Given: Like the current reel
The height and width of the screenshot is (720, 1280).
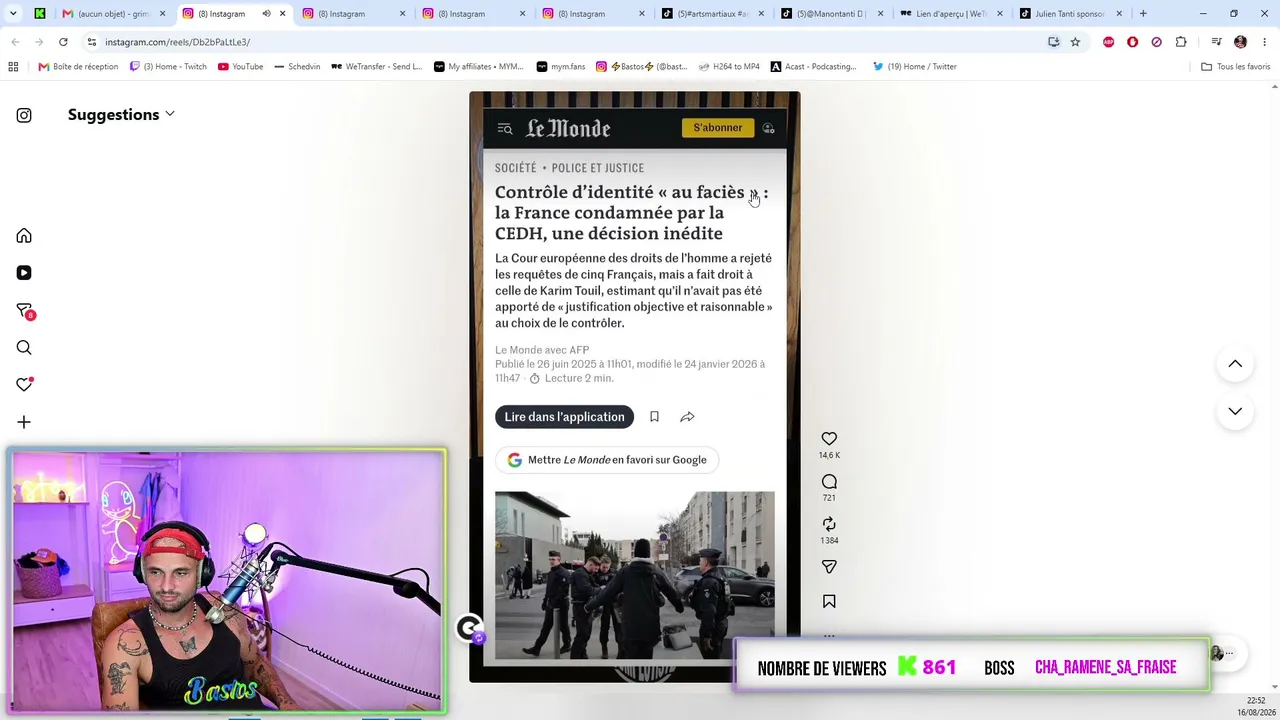Looking at the screenshot, I should (829, 439).
